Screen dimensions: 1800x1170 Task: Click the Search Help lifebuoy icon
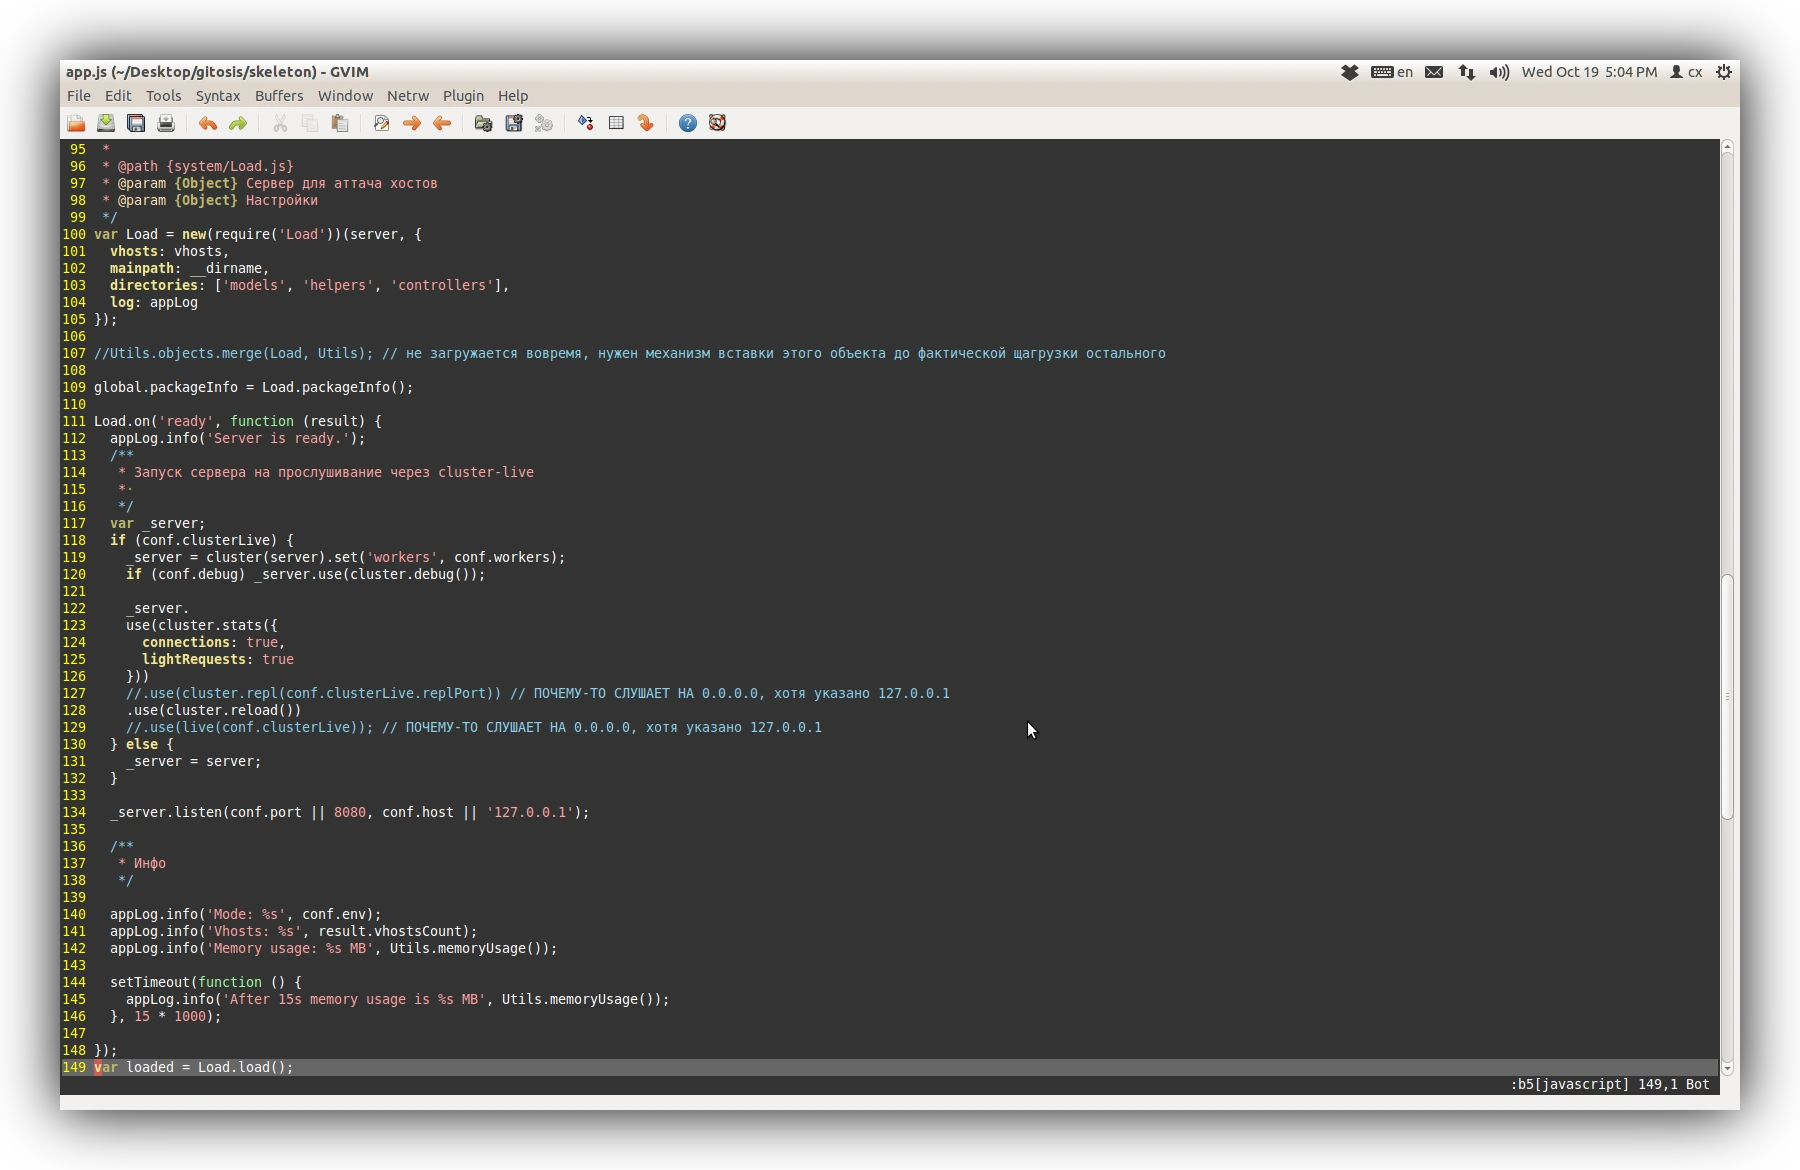[x=718, y=123]
